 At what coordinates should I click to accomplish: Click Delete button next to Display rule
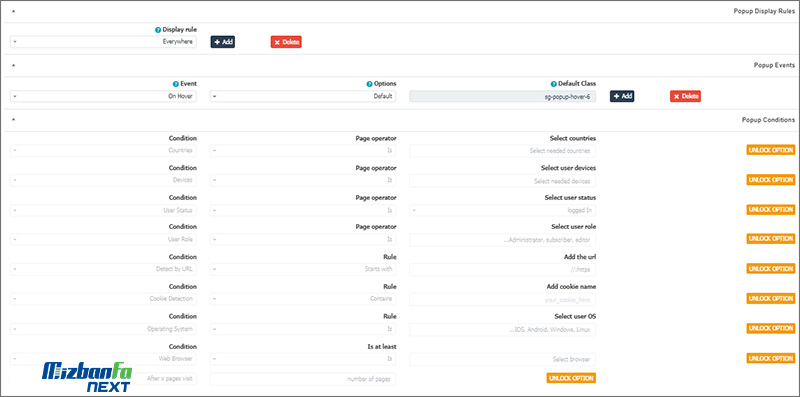[x=286, y=42]
